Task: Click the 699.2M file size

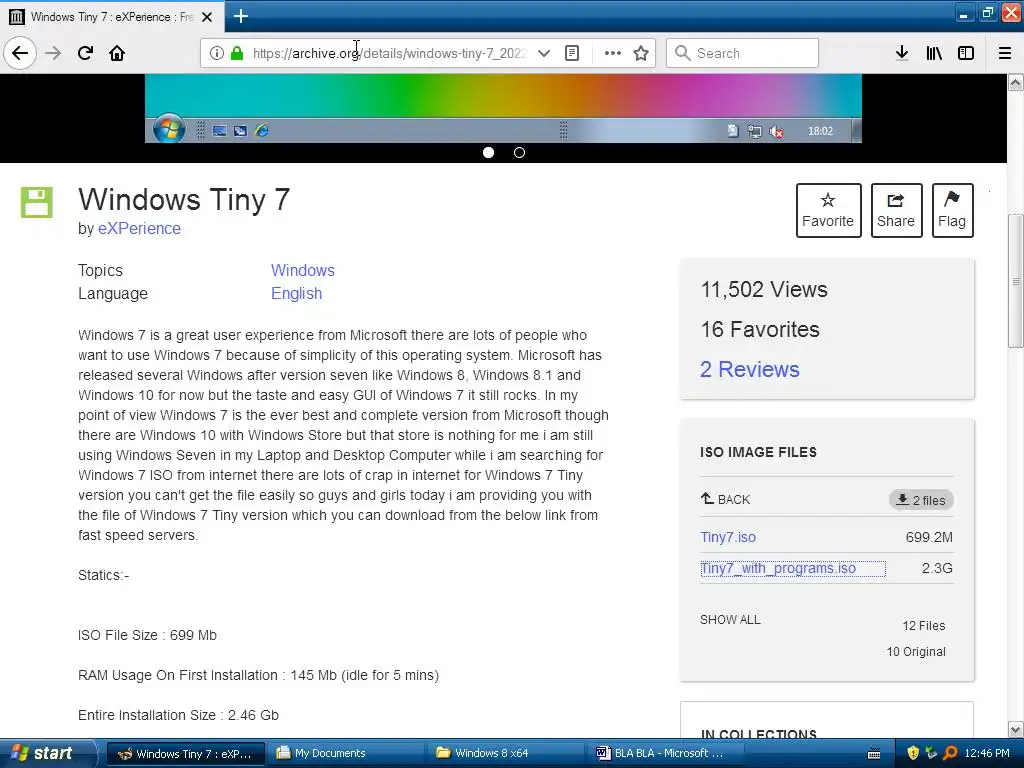Action: coord(929,537)
